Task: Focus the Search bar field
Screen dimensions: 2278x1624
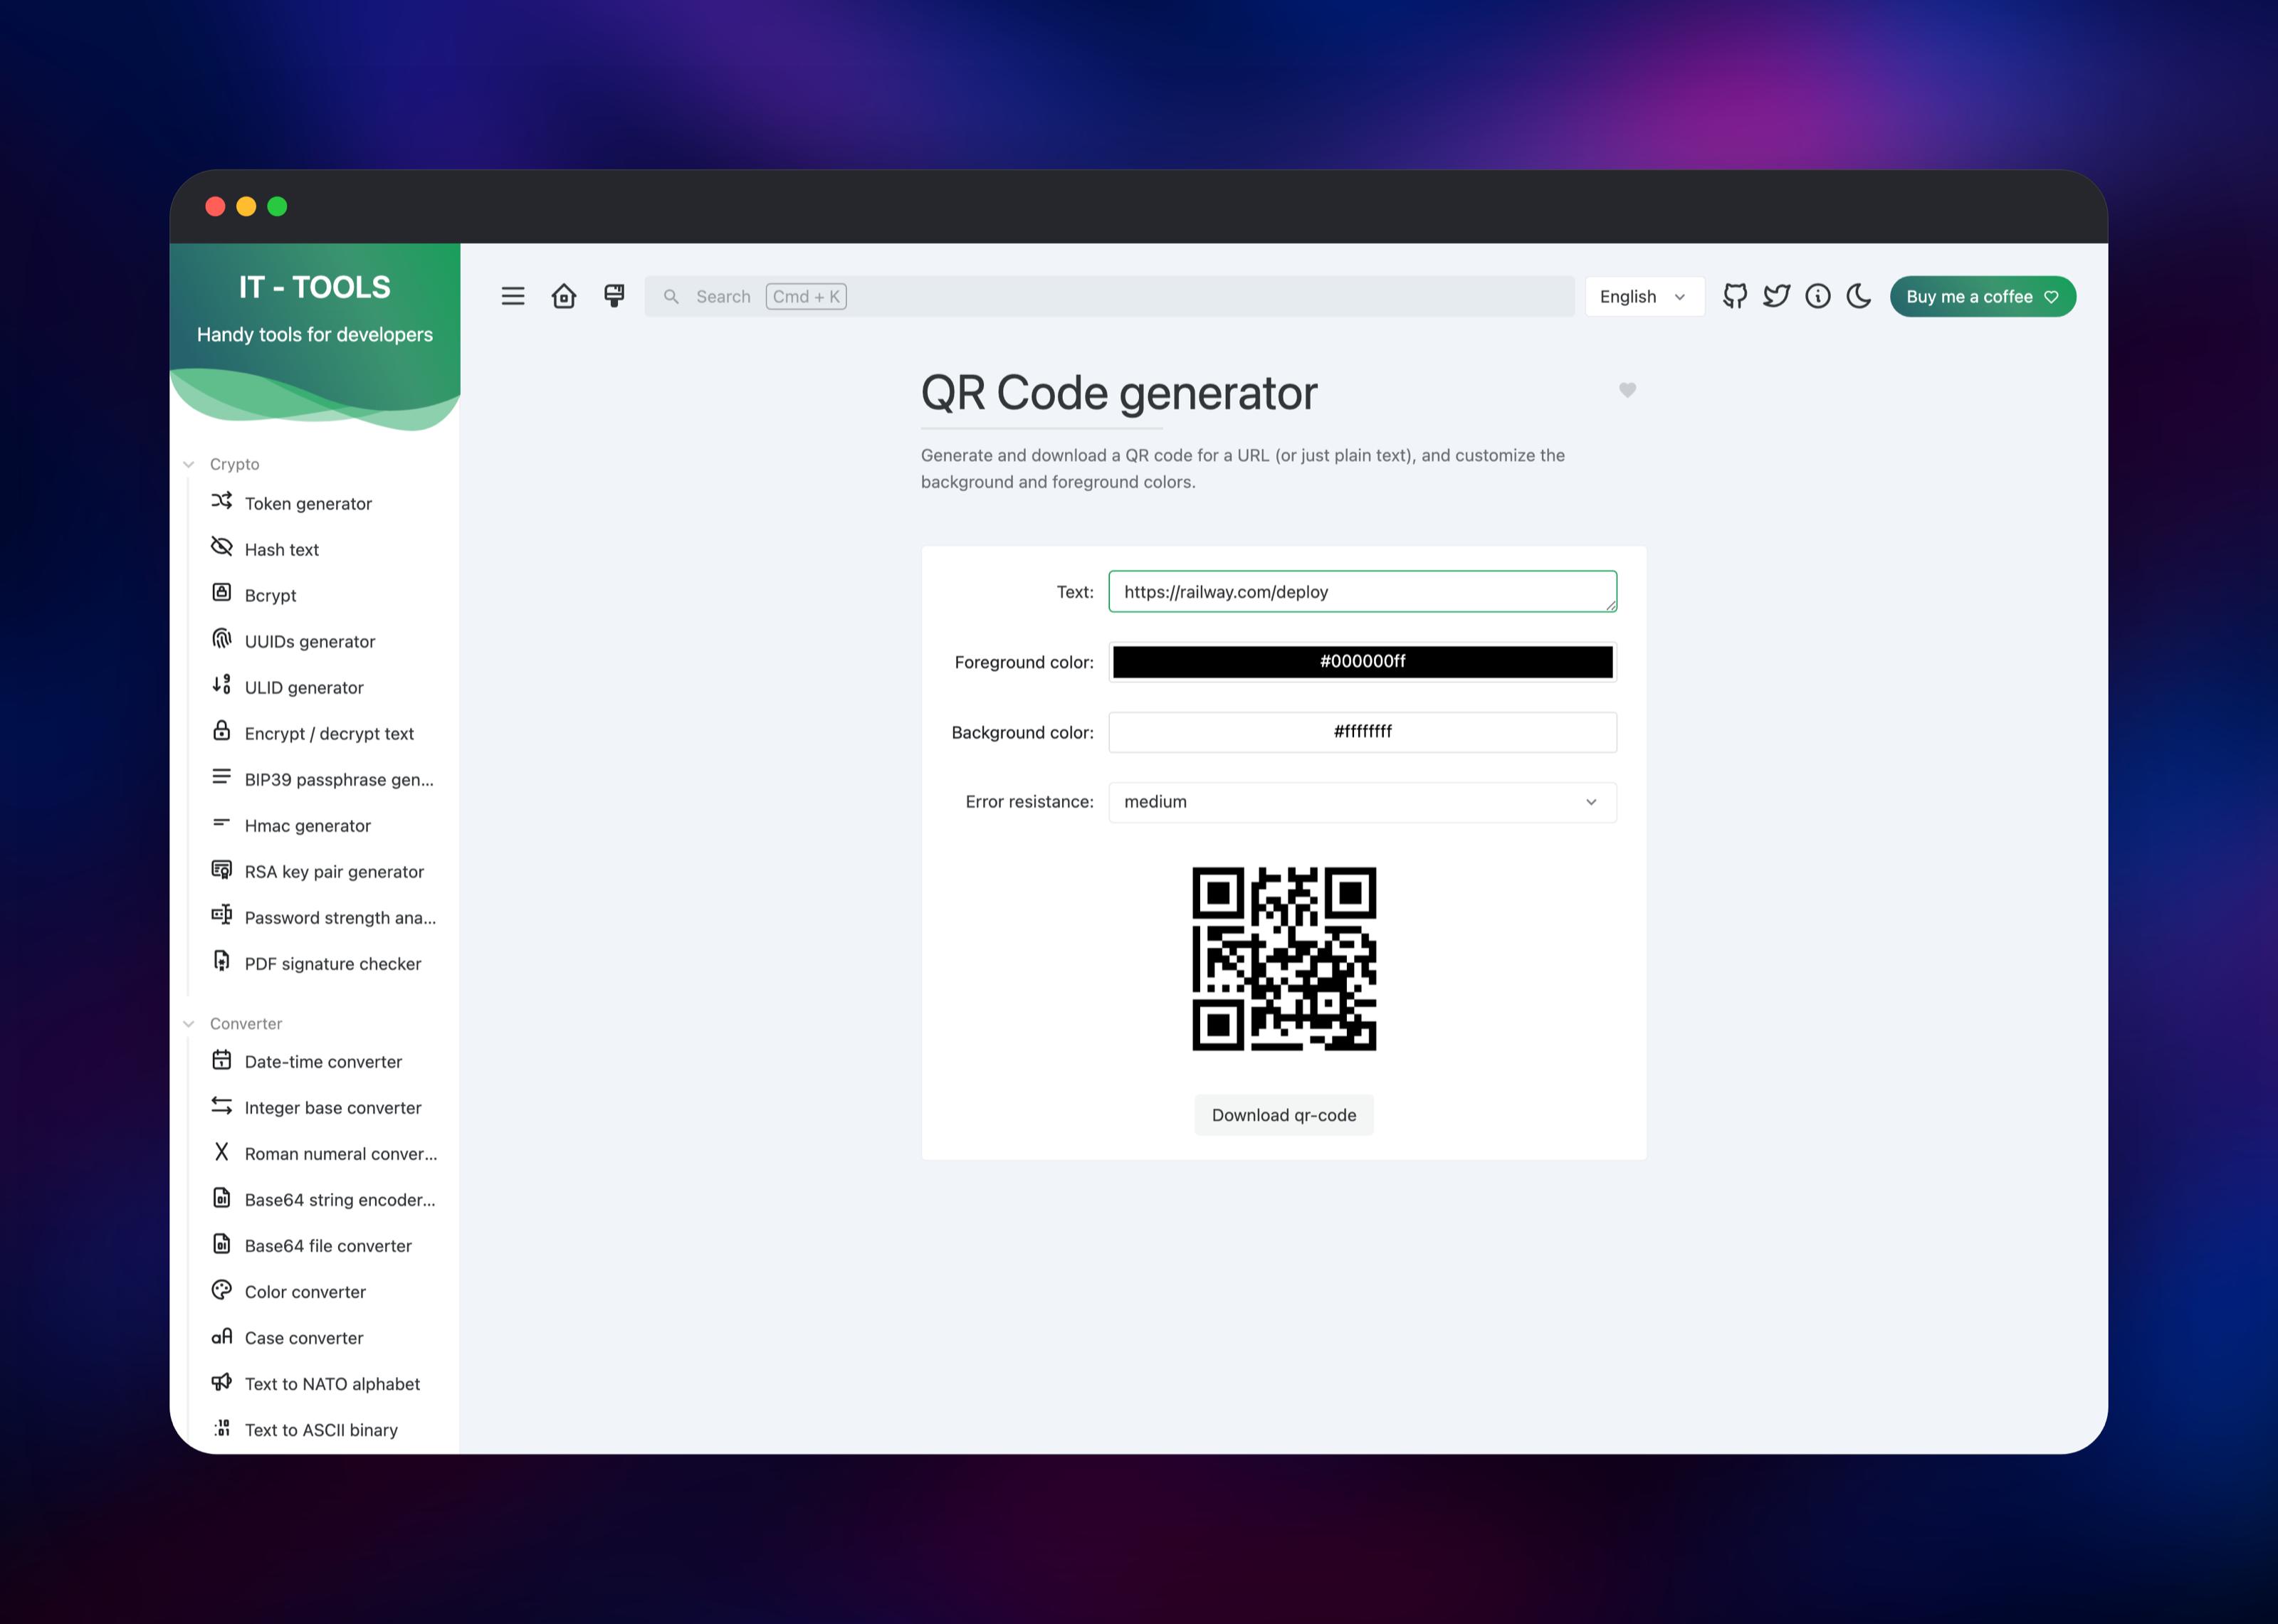Action: coord(1109,297)
